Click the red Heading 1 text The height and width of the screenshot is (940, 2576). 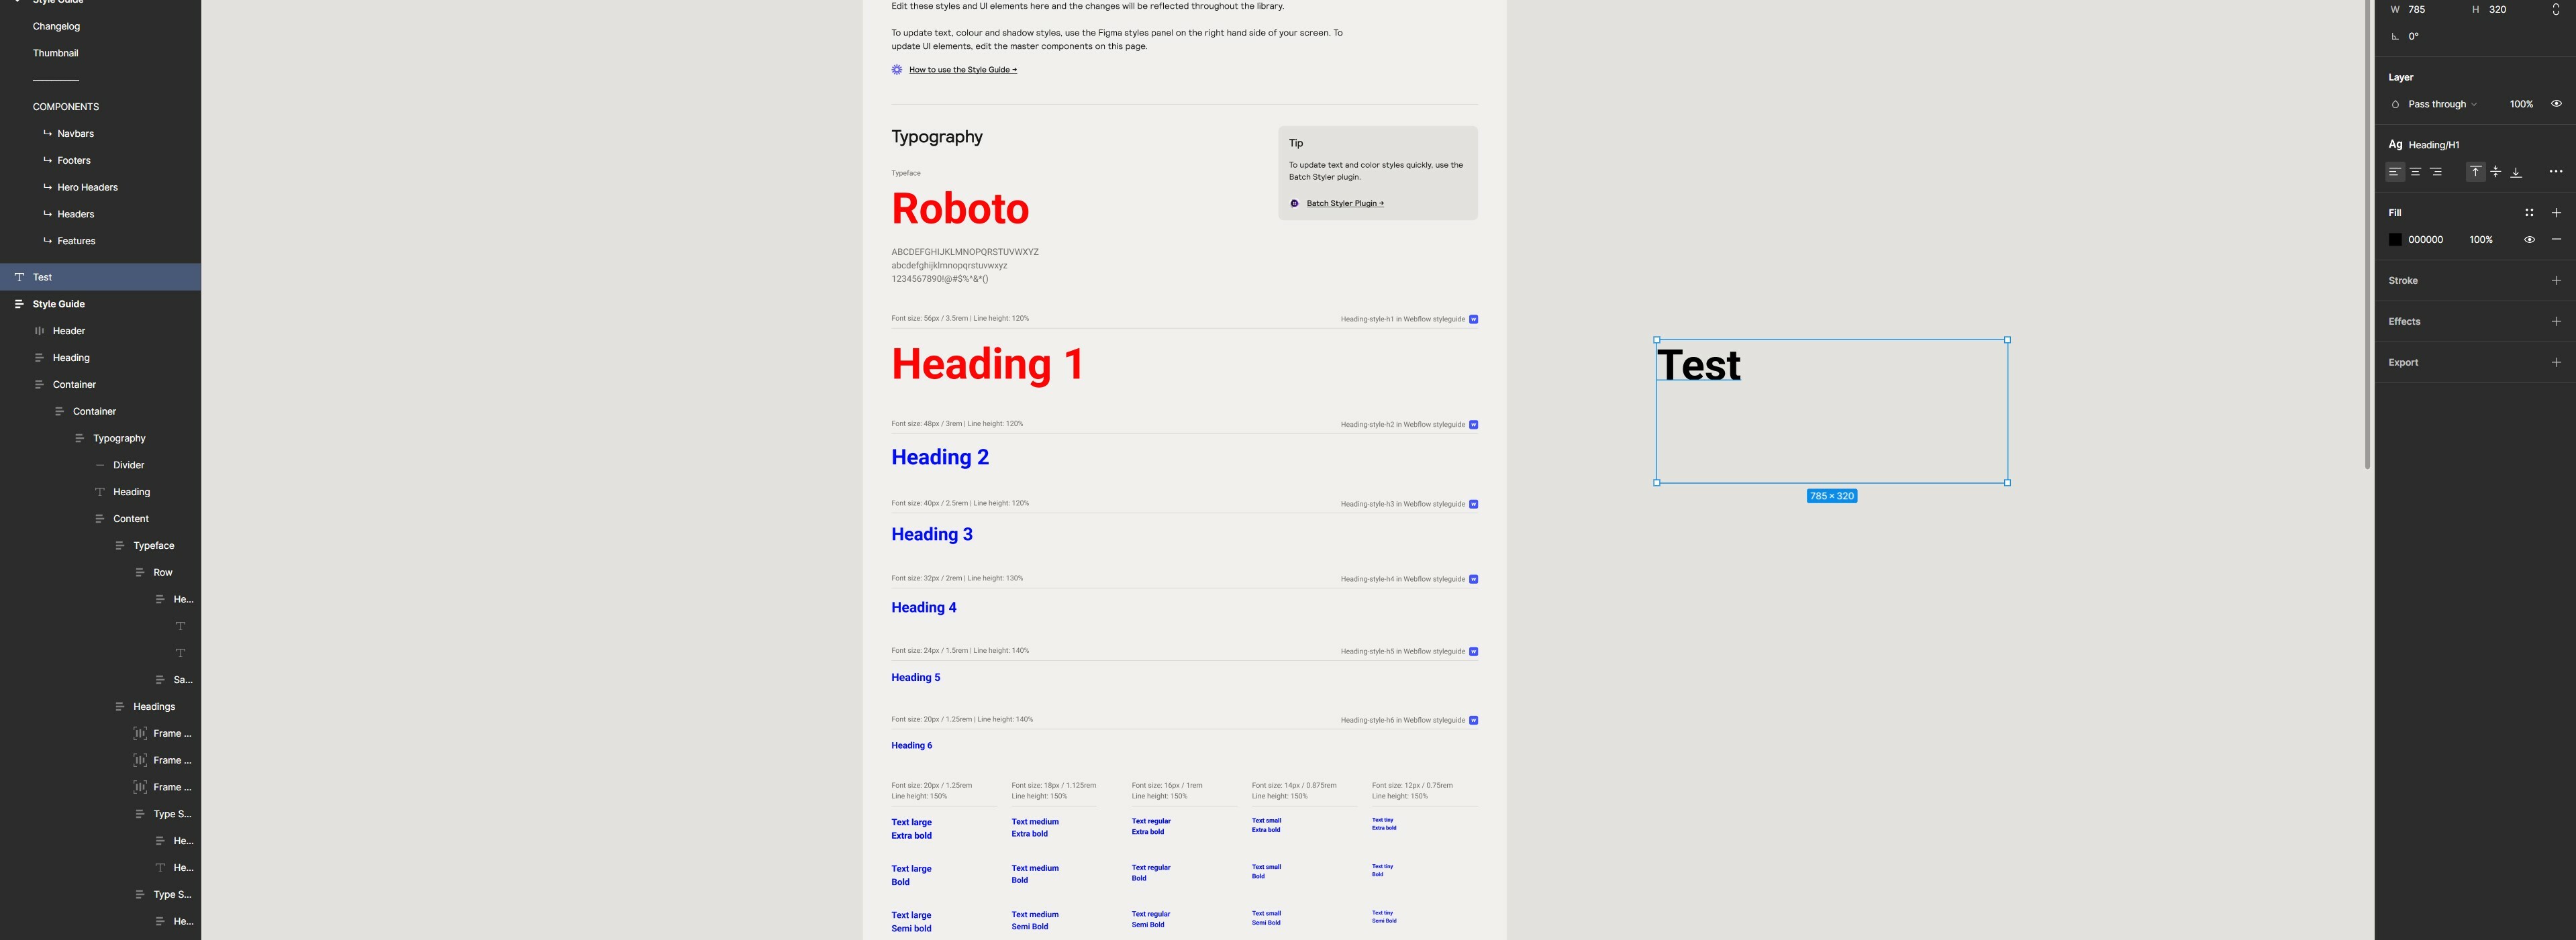pyautogui.click(x=987, y=364)
